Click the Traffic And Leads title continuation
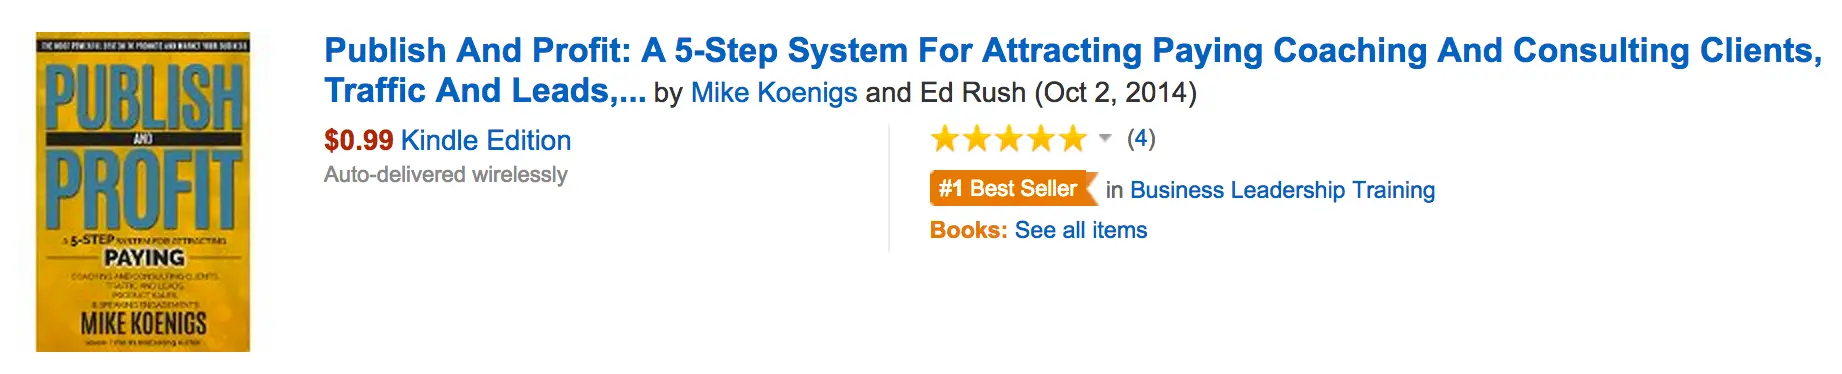 (485, 91)
